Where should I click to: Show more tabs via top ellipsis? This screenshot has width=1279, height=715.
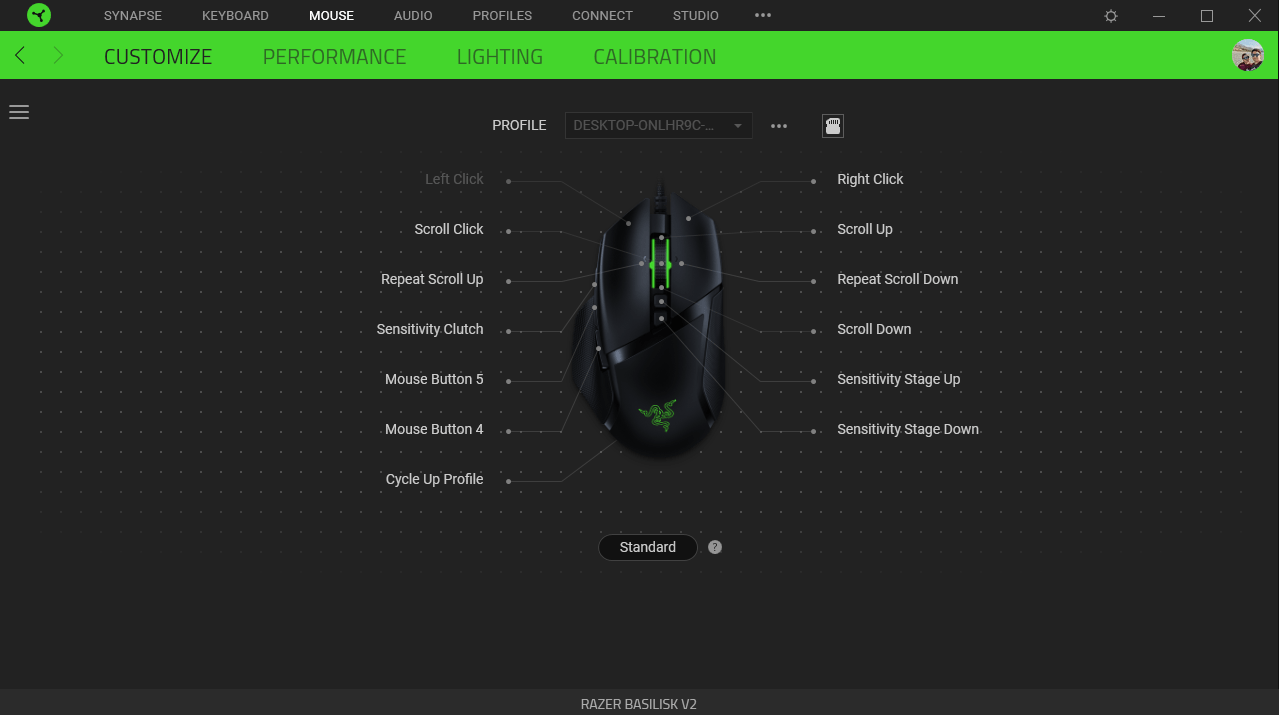pyautogui.click(x=763, y=16)
